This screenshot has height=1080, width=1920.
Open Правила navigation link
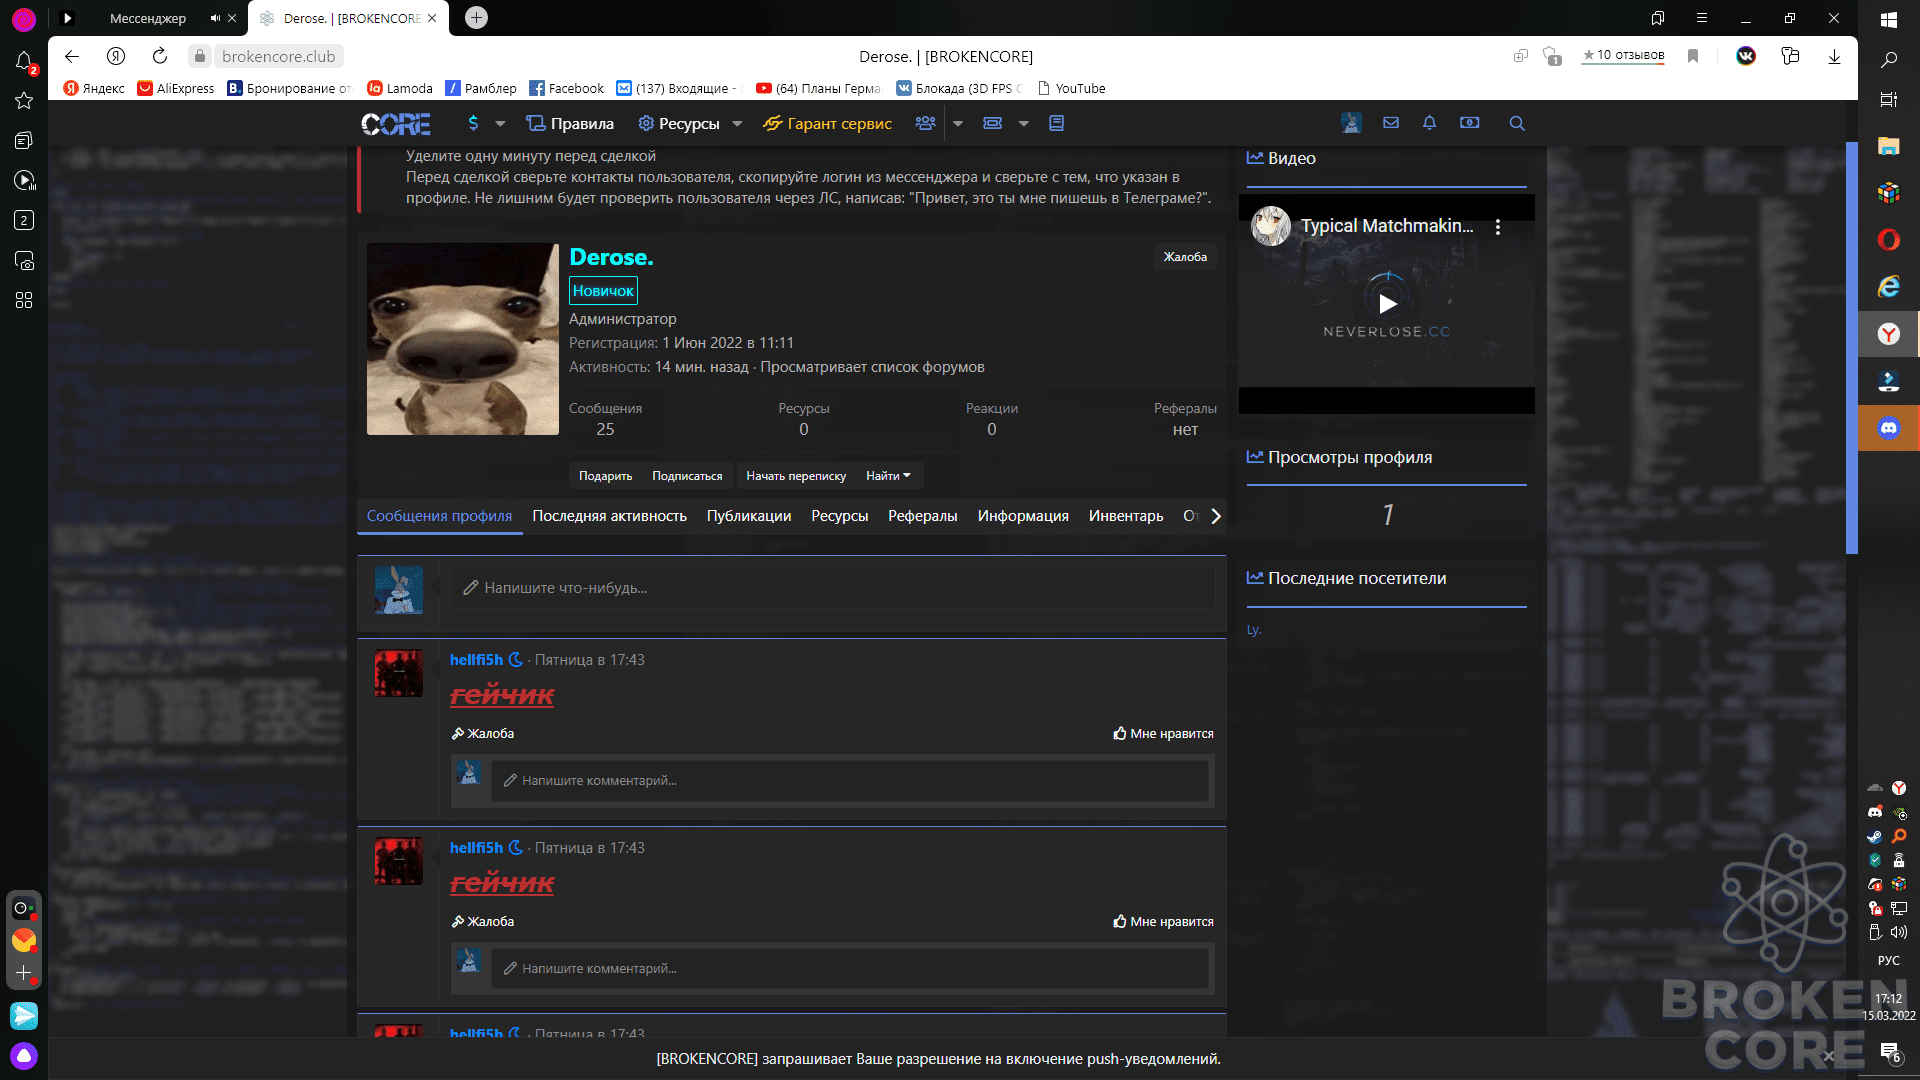(571, 124)
